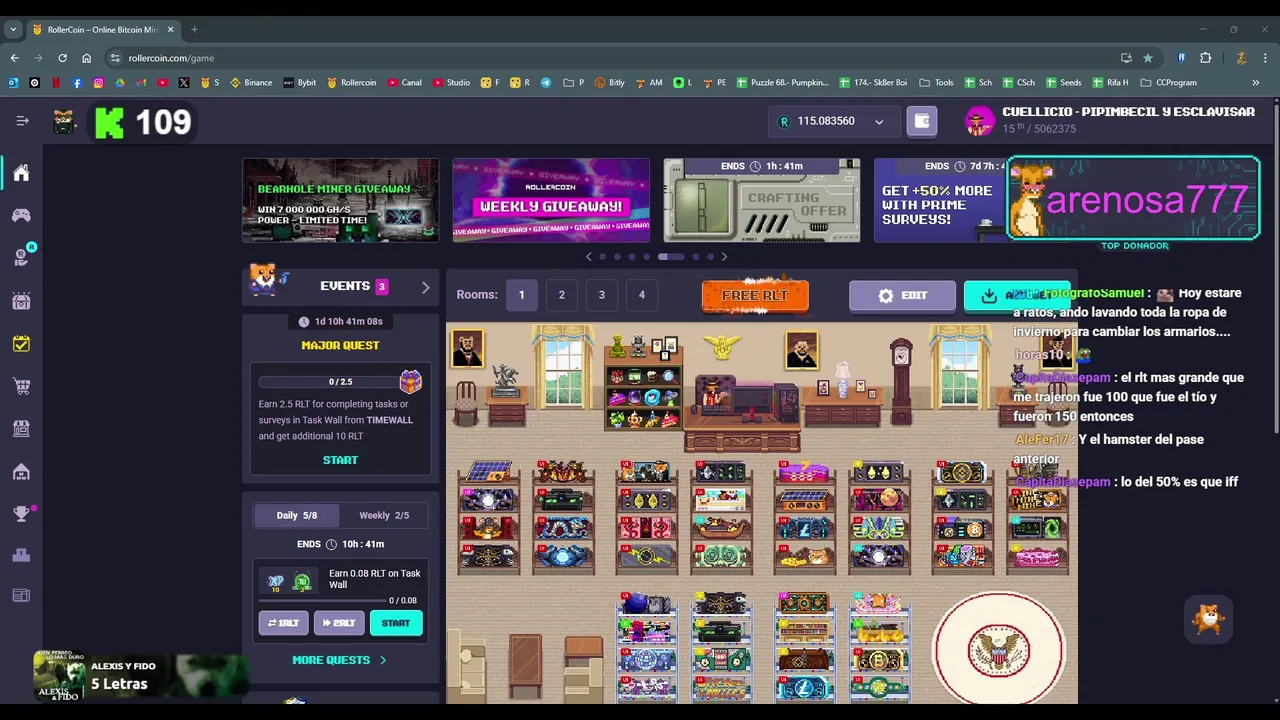1280x720 pixels.
Task: Open the calendar events sidebar icon
Action: [x=21, y=300]
